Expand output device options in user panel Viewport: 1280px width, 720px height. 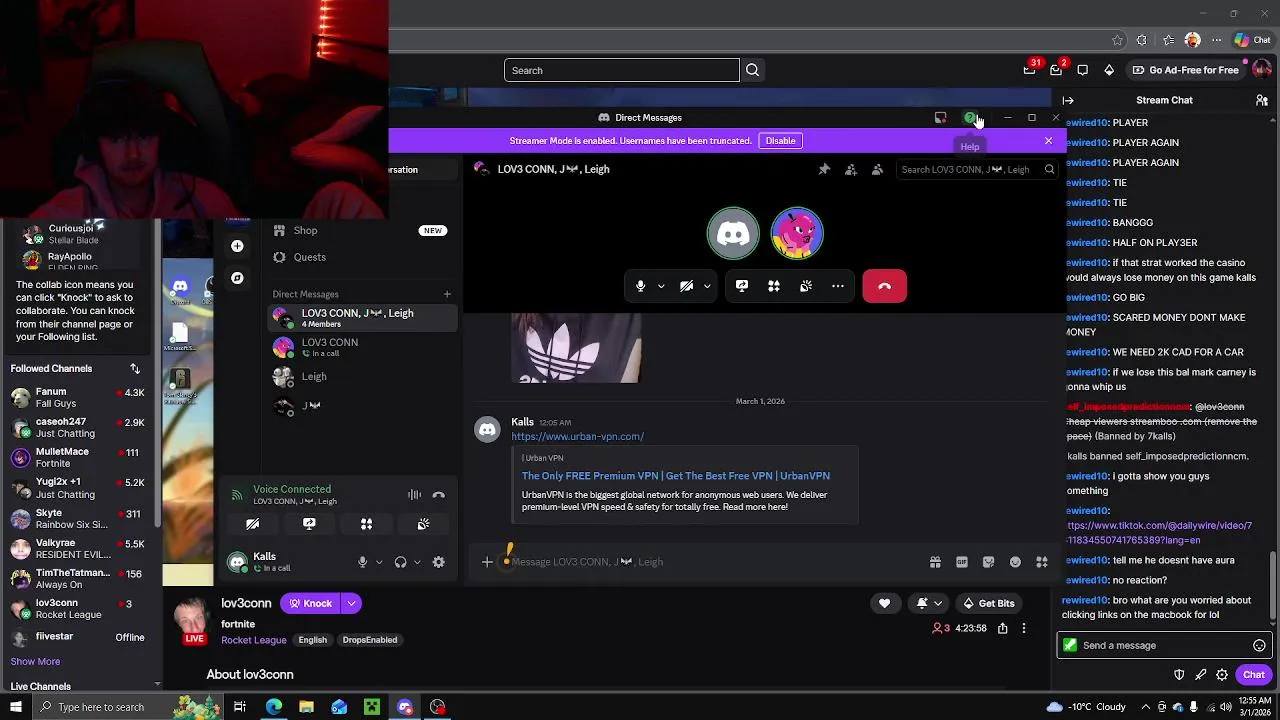point(417,562)
